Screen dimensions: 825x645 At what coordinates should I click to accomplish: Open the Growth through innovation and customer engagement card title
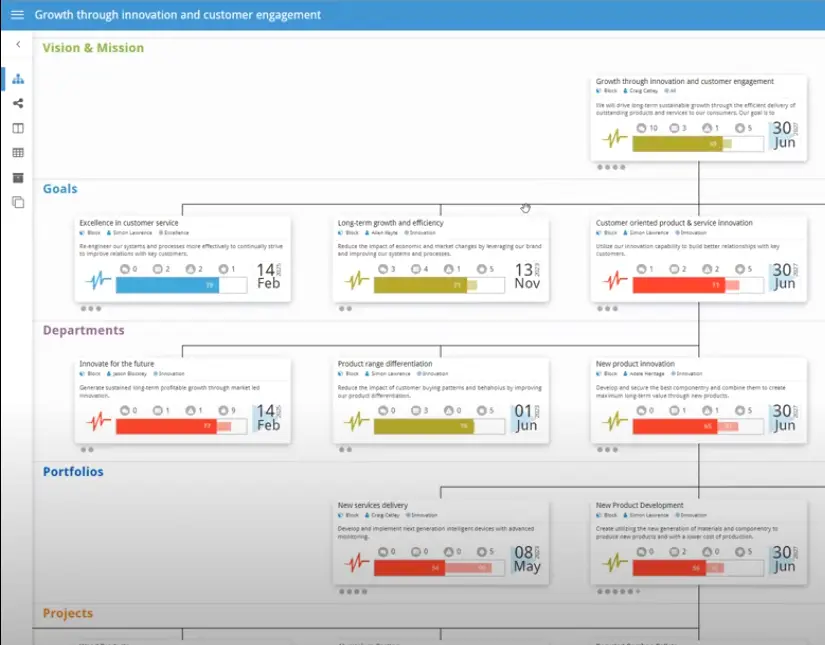685,82
